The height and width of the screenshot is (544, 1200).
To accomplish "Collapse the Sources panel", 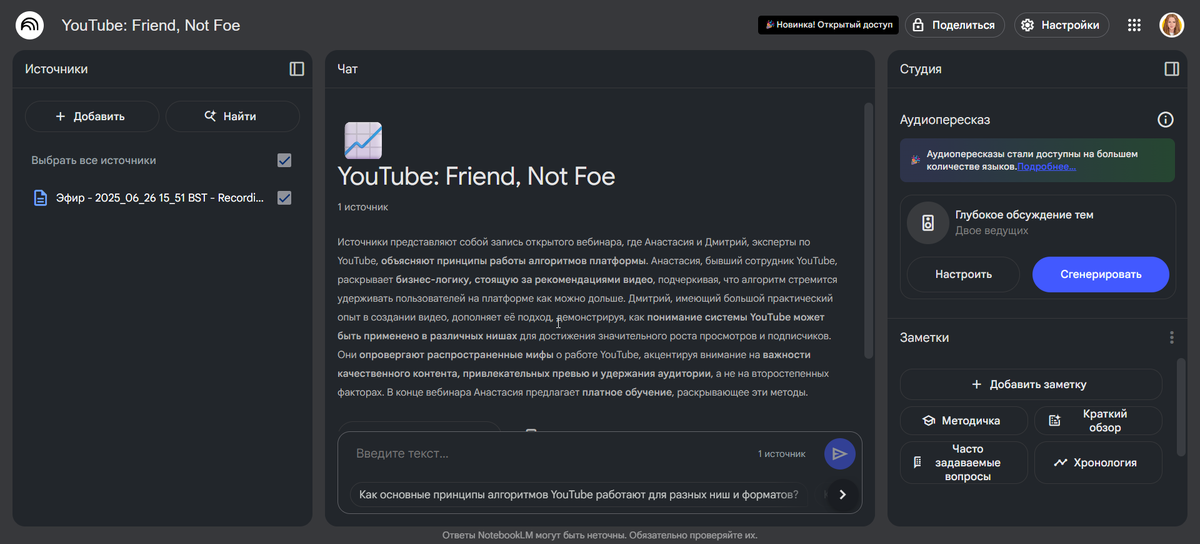I will coord(296,69).
